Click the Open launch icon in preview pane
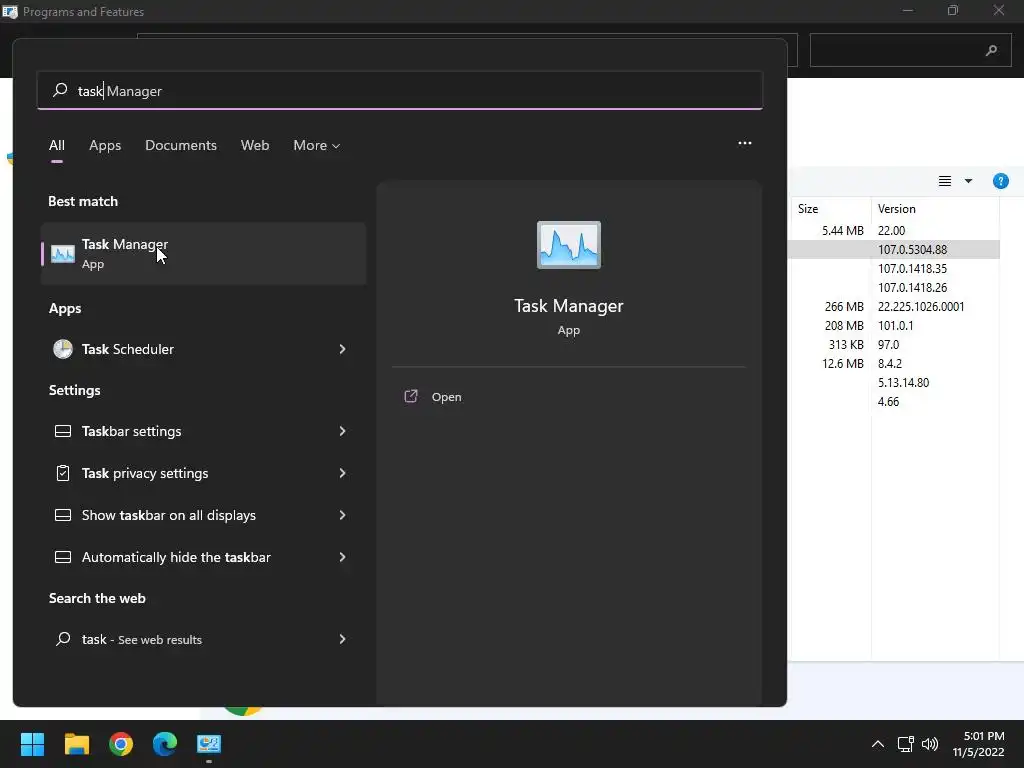Viewport: 1024px width, 768px height. [x=411, y=396]
